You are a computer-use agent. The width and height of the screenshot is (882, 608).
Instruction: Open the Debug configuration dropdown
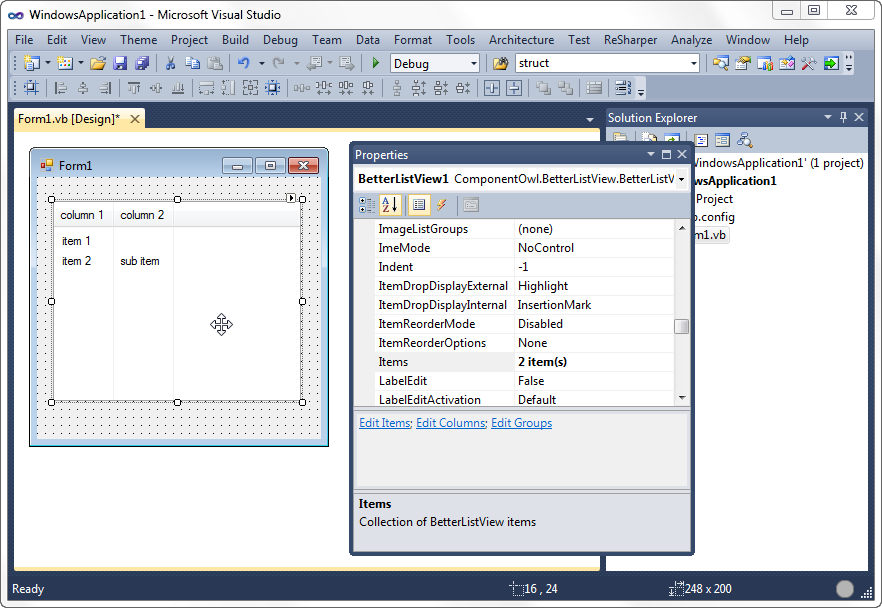point(473,63)
